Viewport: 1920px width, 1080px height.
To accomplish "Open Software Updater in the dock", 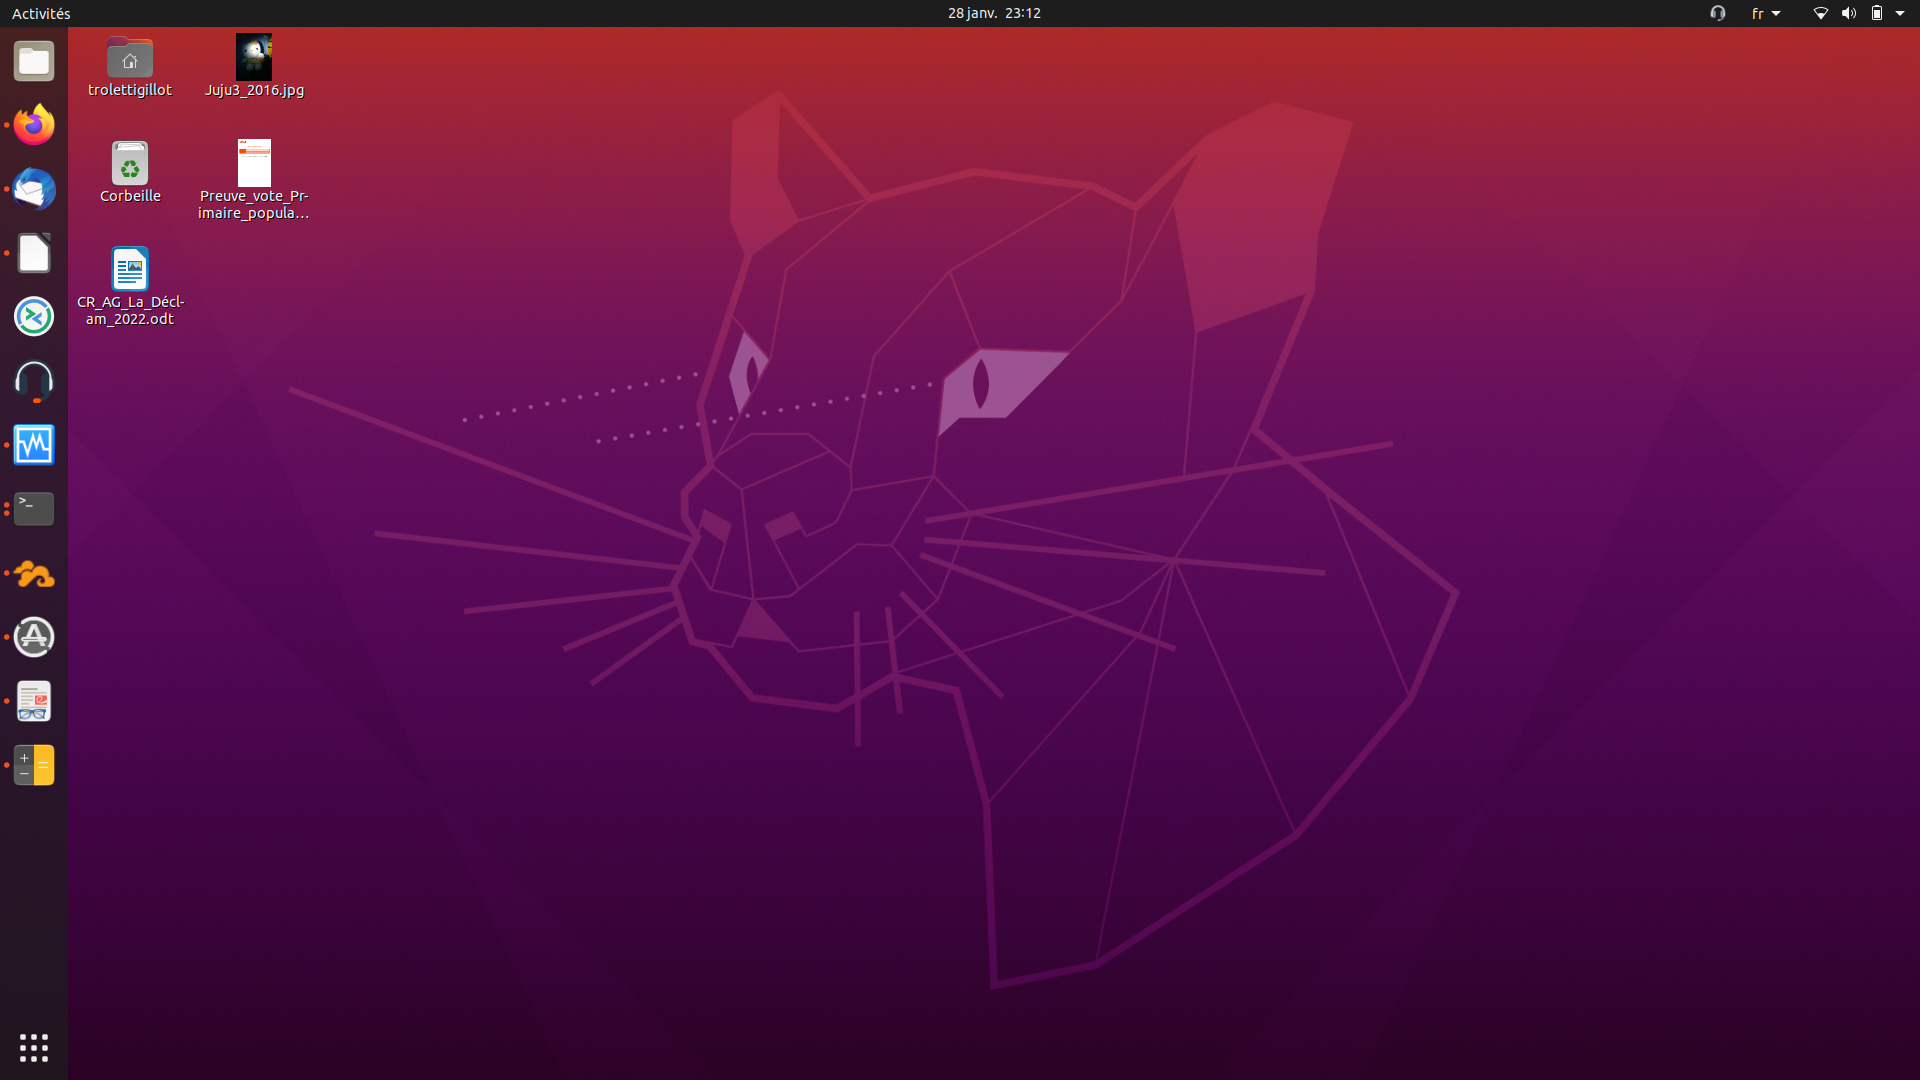I will point(34,637).
